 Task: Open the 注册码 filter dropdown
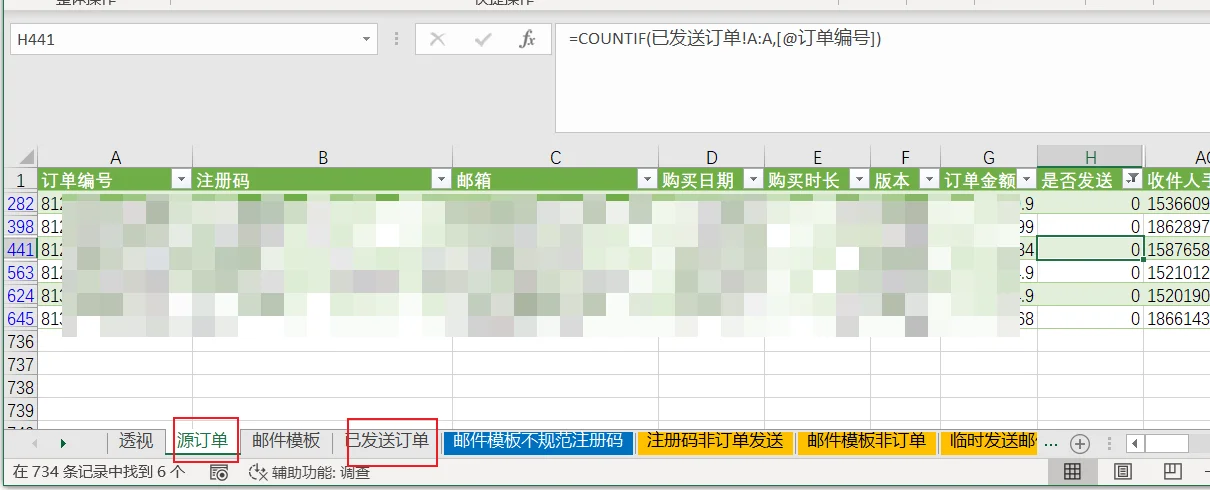(x=441, y=180)
